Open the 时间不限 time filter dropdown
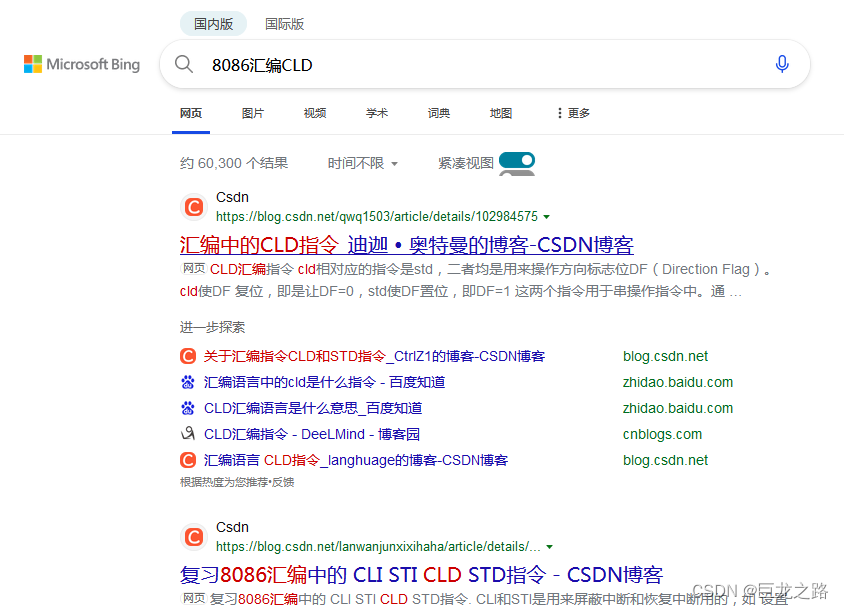This screenshot has width=844, height=609. point(363,163)
